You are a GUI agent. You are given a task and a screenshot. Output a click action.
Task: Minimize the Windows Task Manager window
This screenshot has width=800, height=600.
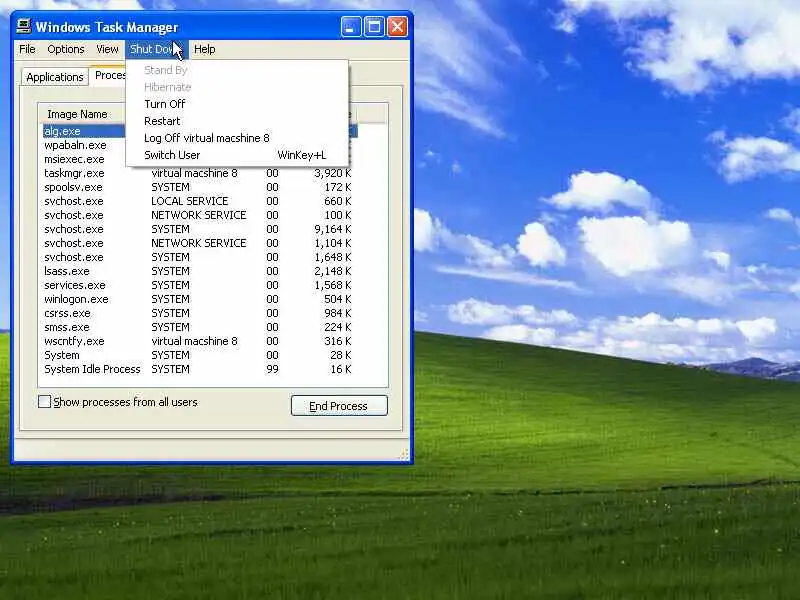tap(351, 27)
